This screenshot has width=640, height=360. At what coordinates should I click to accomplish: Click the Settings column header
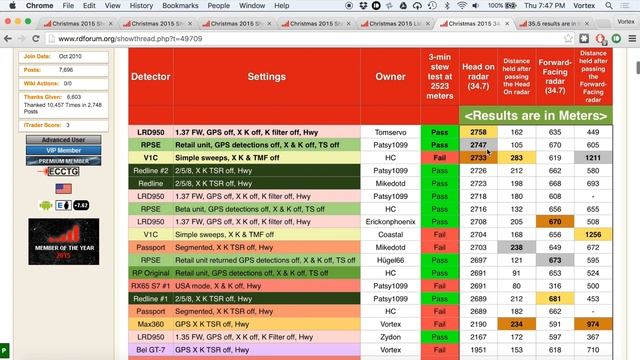pos(267,77)
